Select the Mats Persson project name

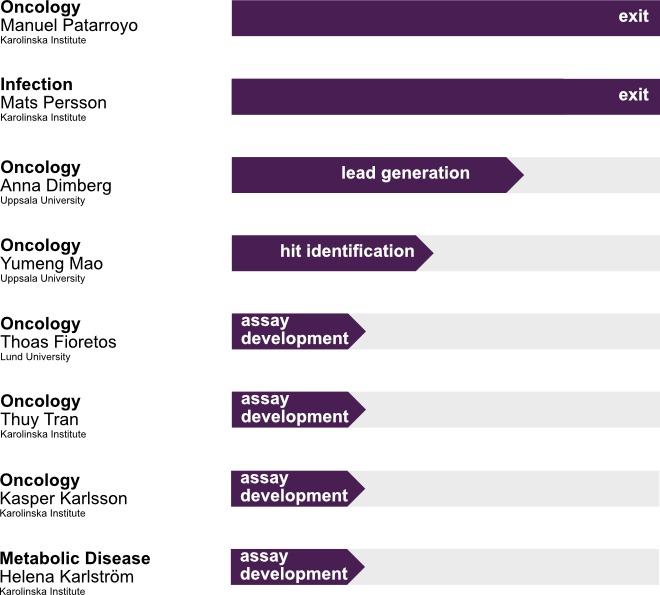click(54, 103)
